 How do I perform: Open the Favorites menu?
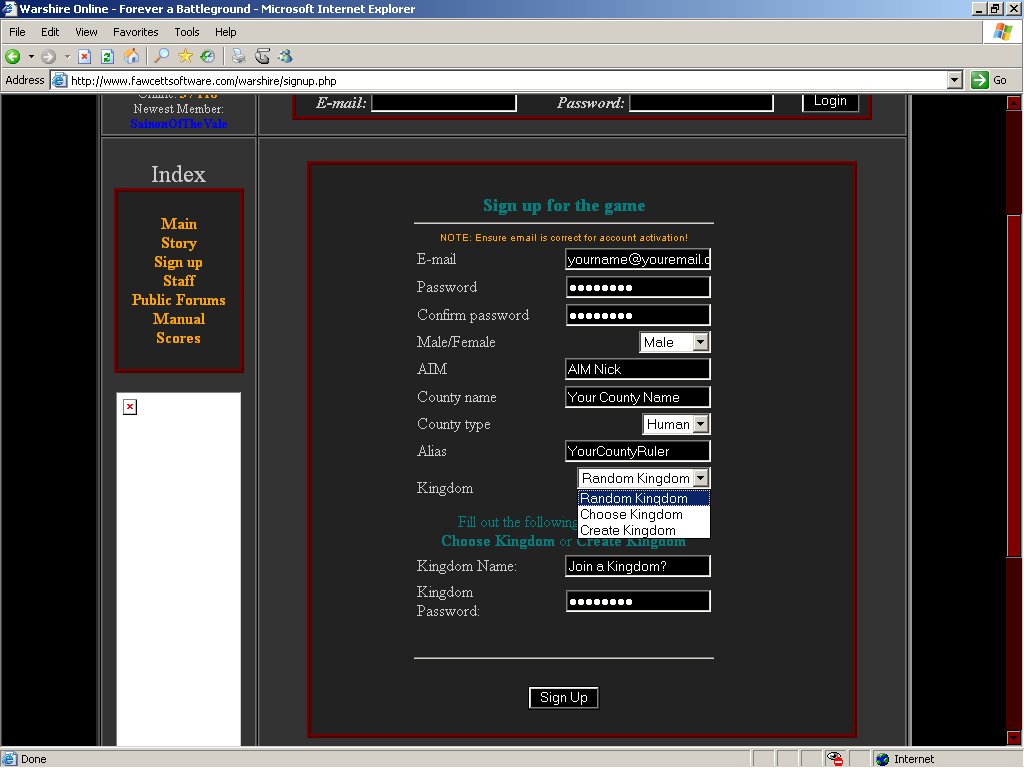(x=135, y=32)
